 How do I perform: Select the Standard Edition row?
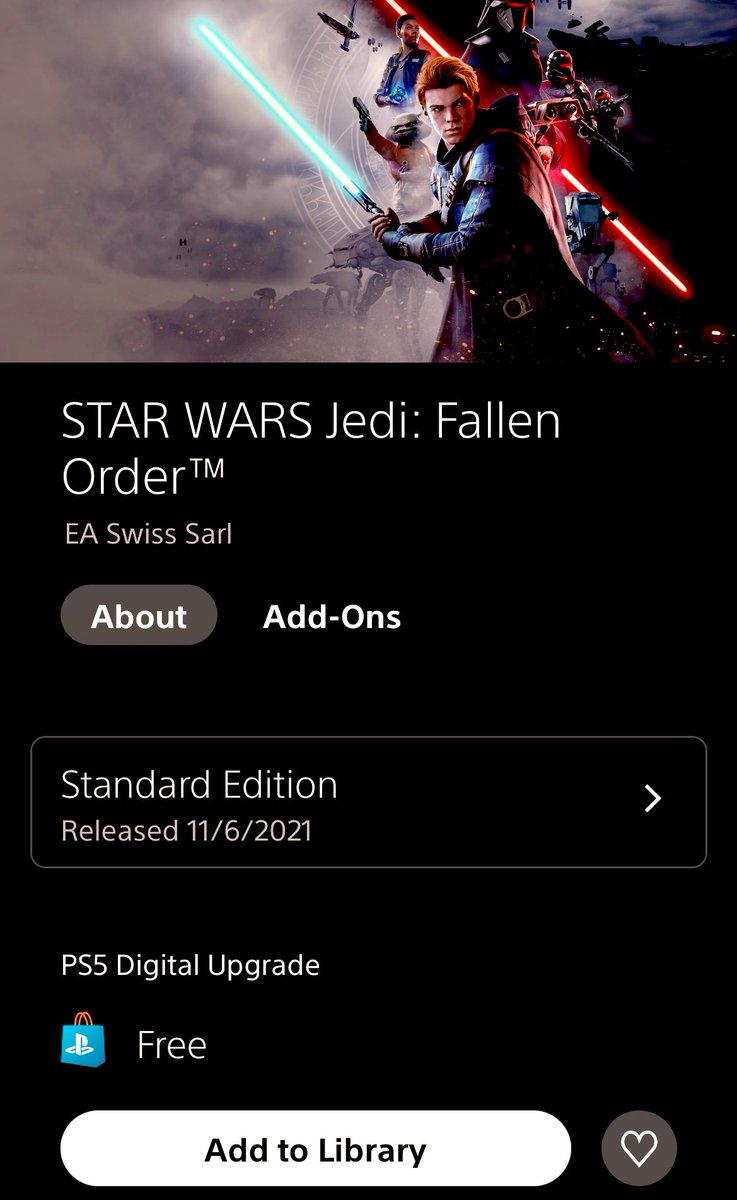coord(369,802)
